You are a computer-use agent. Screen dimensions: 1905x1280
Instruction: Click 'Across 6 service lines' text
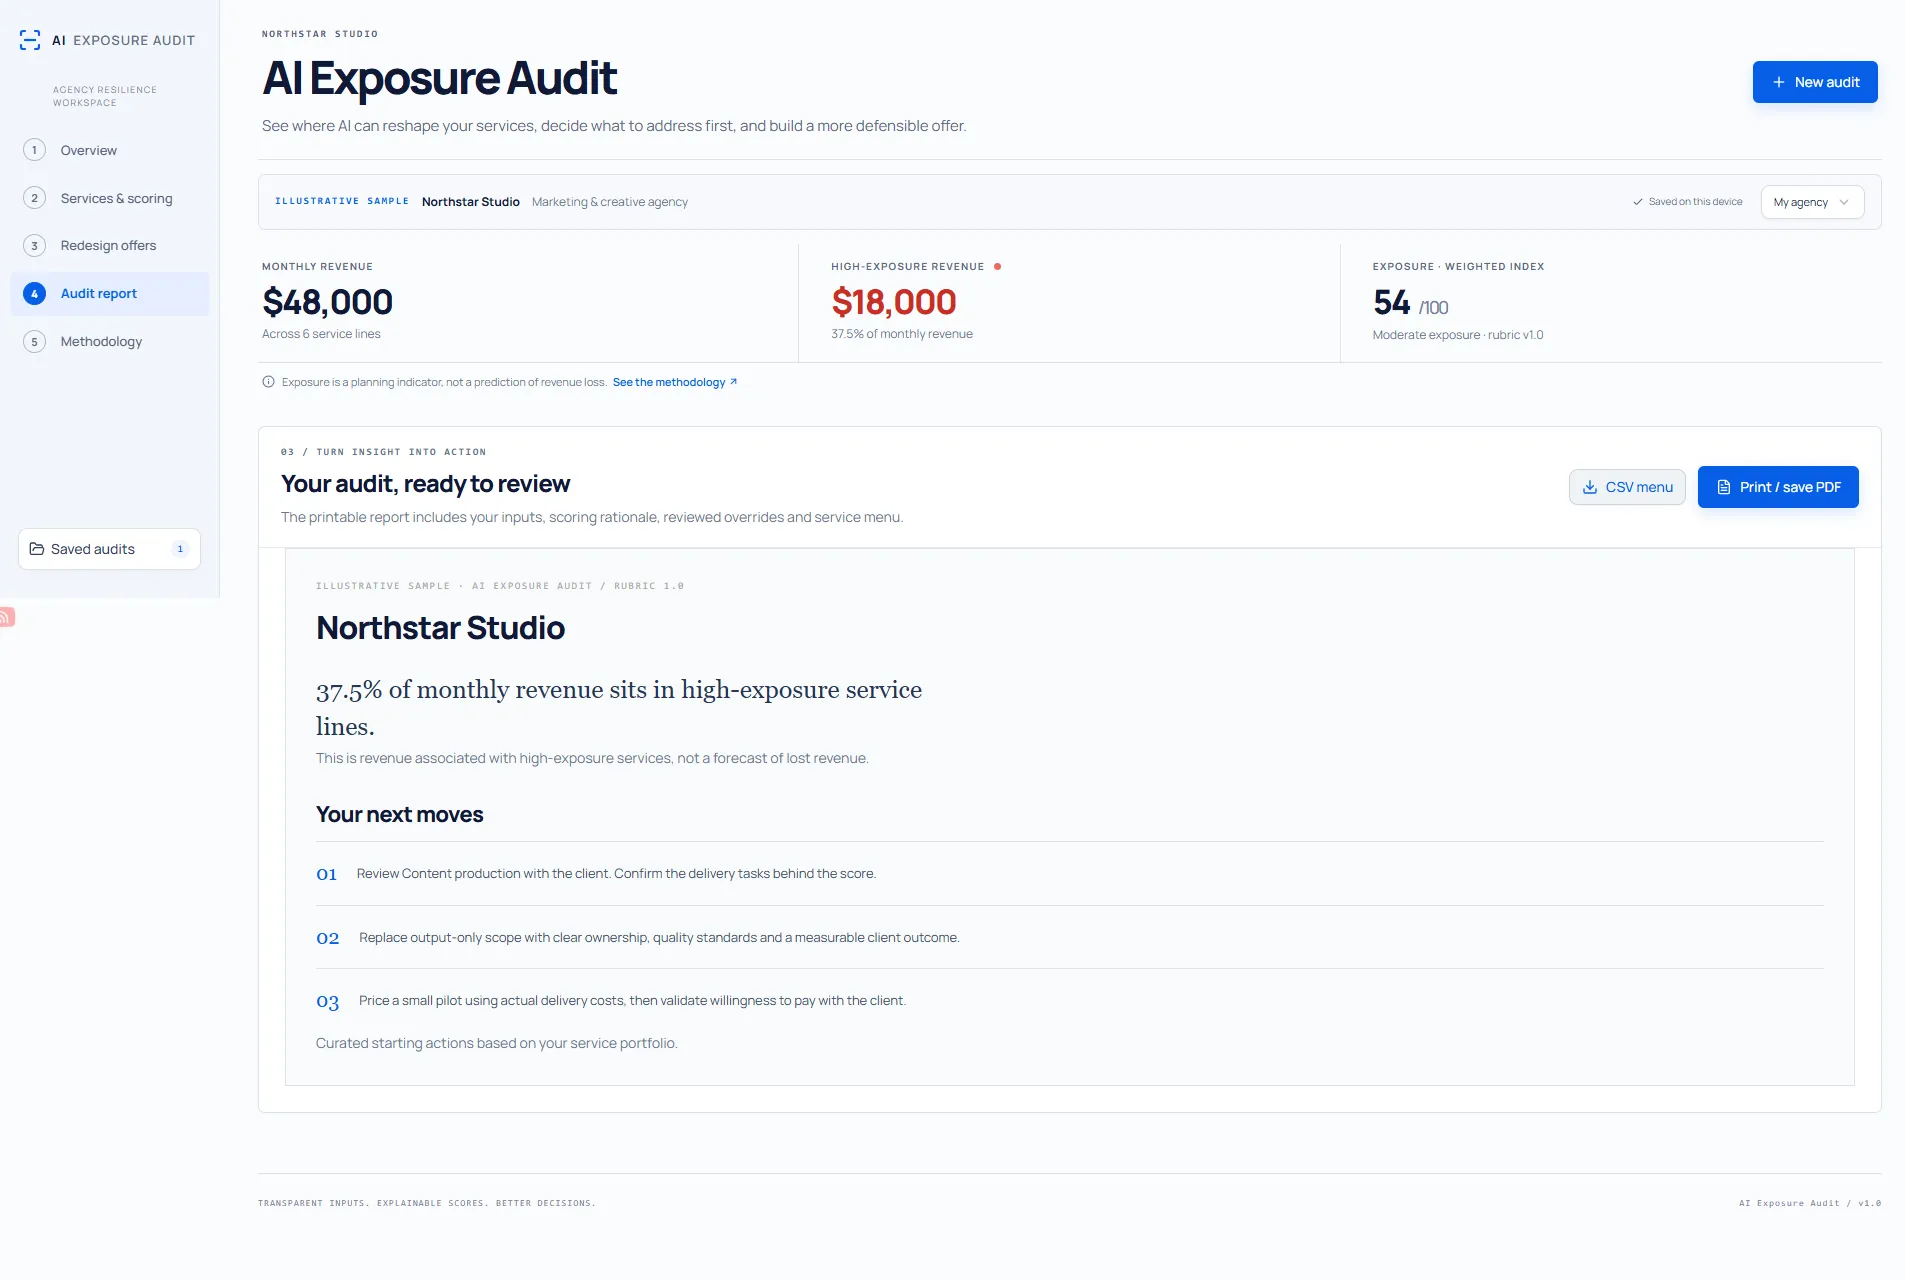321,334
